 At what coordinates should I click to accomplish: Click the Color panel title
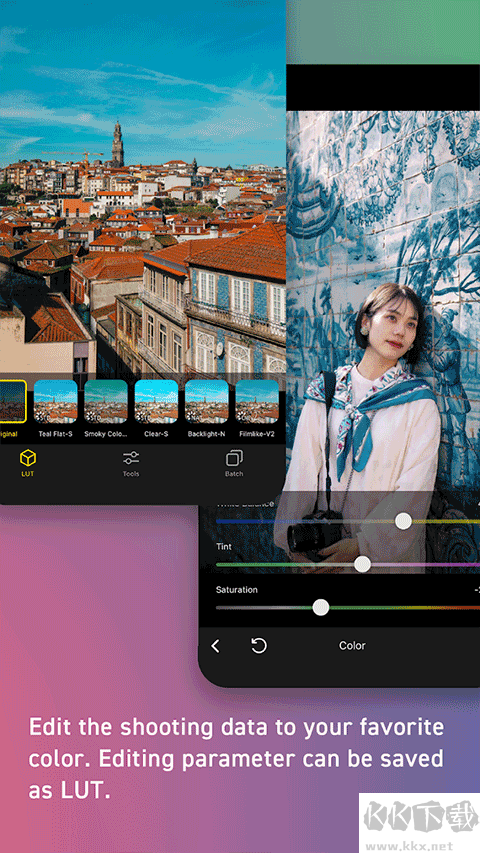click(x=352, y=646)
